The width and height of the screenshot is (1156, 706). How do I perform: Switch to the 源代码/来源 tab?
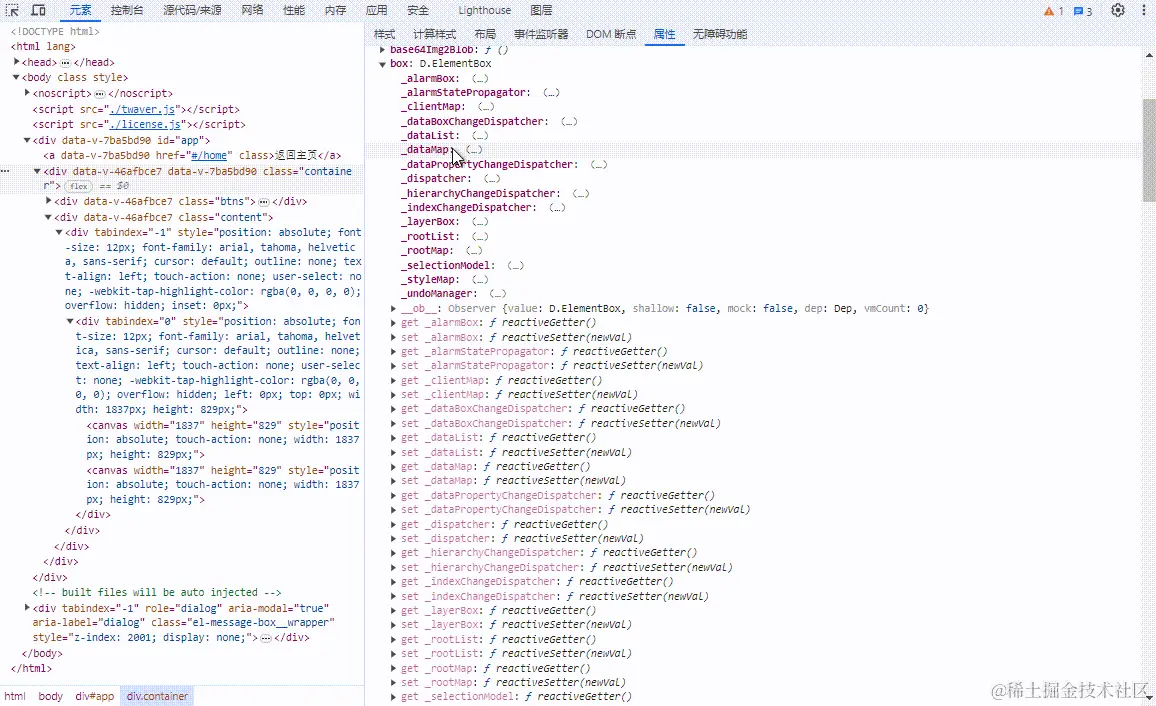pyautogui.click(x=192, y=10)
